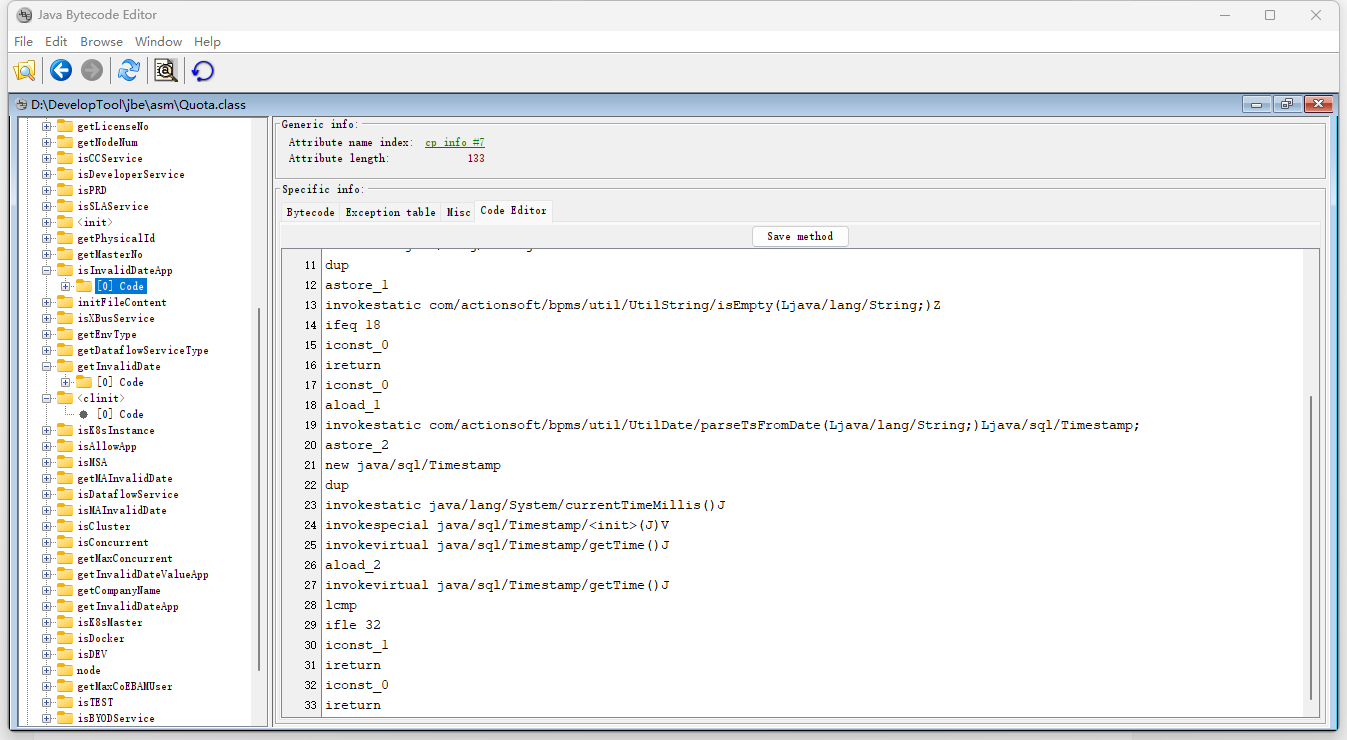Click the folder icon of isPRD

(65, 190)
